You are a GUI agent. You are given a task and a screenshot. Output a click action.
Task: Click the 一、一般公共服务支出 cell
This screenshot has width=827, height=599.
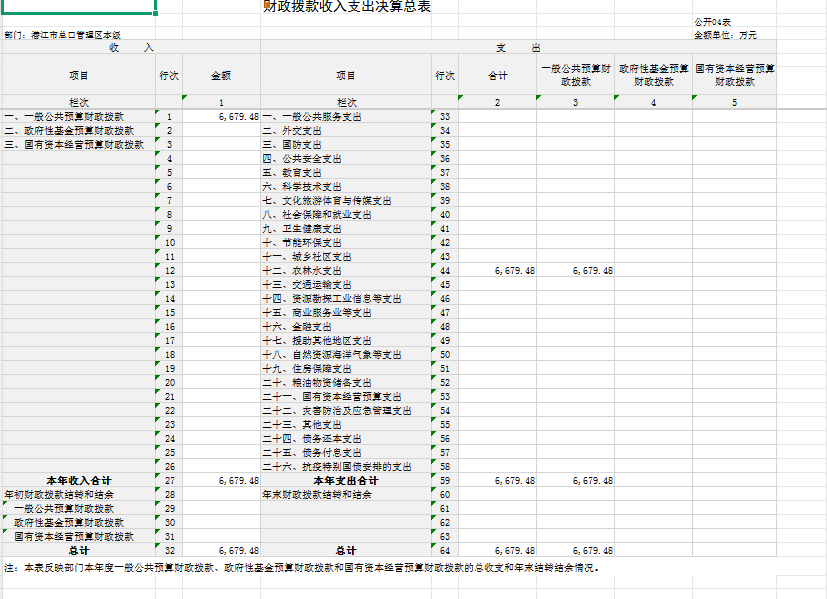click(312, 117)
